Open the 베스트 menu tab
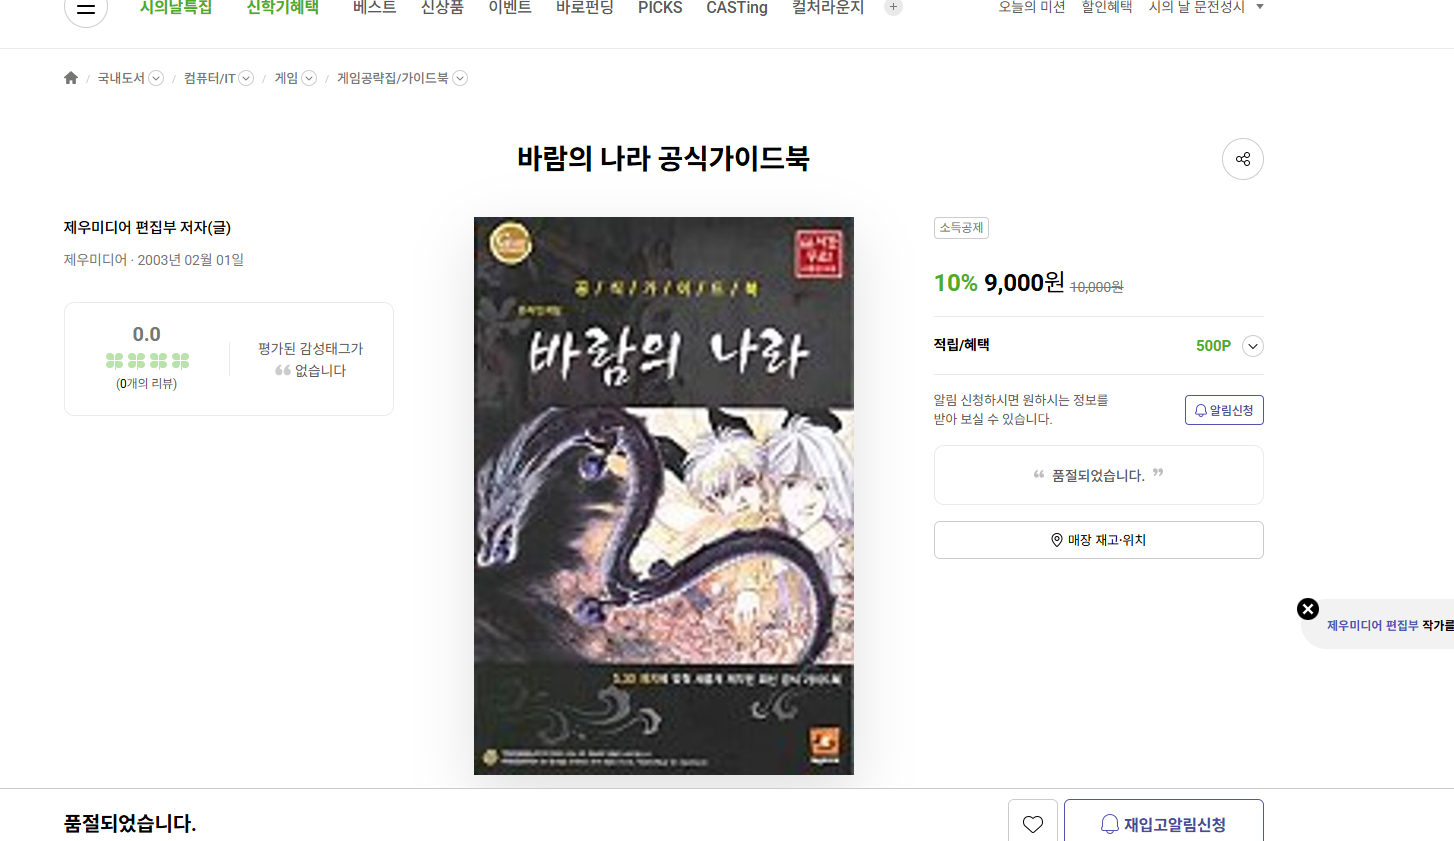The image size is (1454, 841). tap(375, 8)
